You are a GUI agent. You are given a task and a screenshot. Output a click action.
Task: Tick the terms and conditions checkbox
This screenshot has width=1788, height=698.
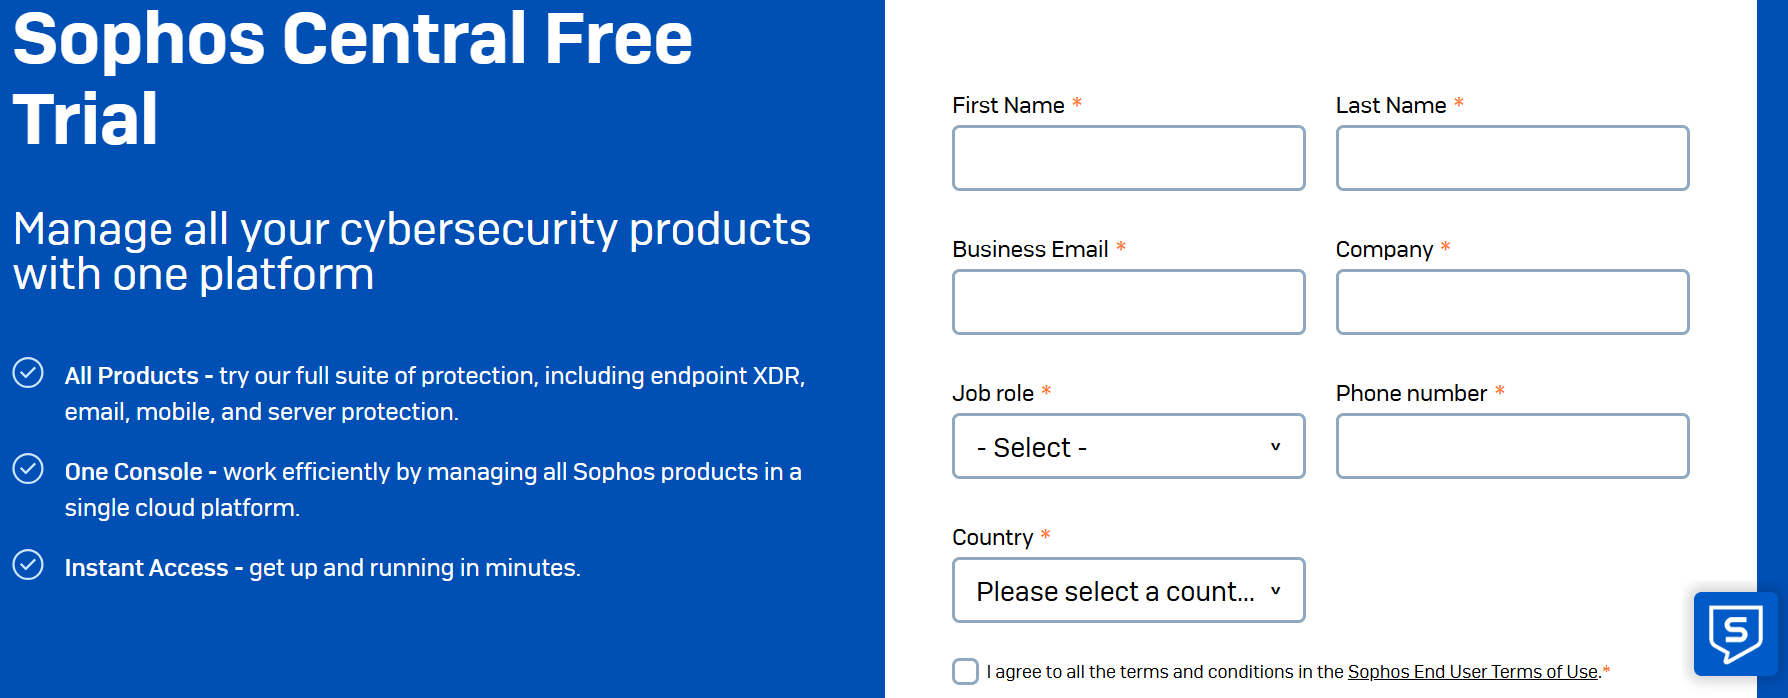[x=965, y=671]
